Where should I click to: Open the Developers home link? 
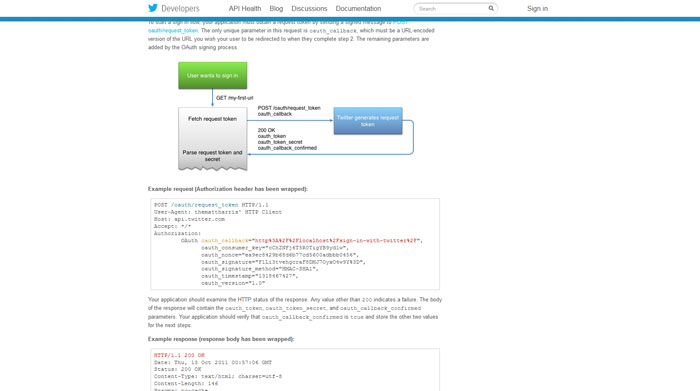point(180,8)
